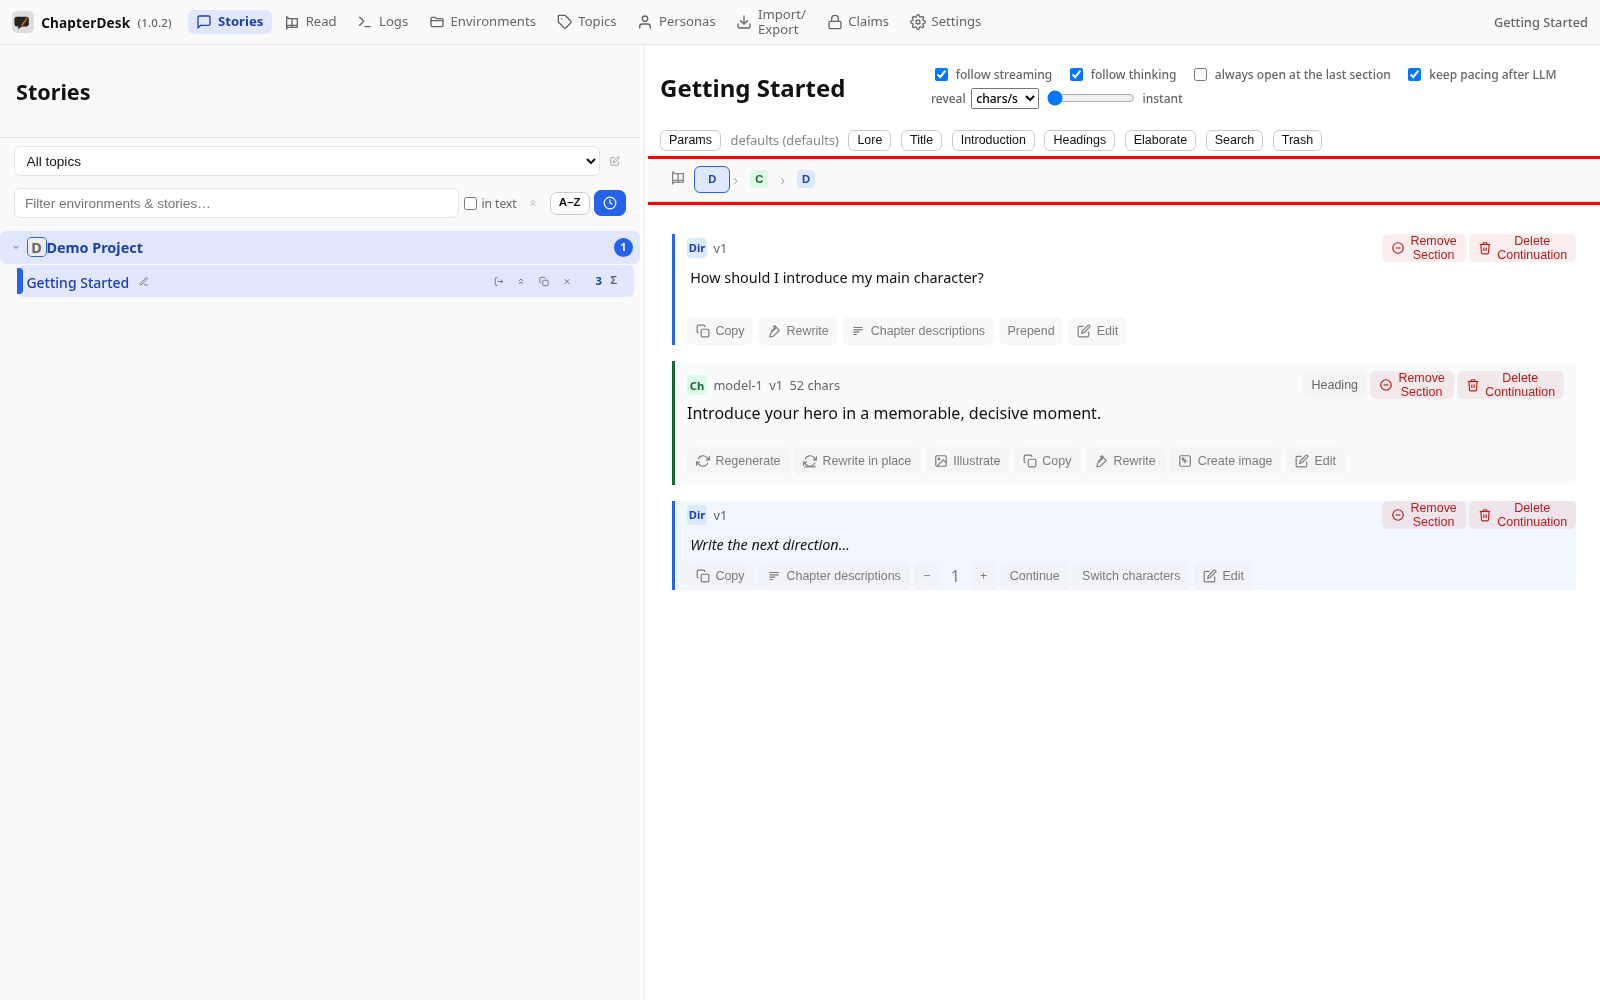Screen dimensions: 1600x1000
Task: Click the green C breadcrumb node
Action: pos(759,179)
